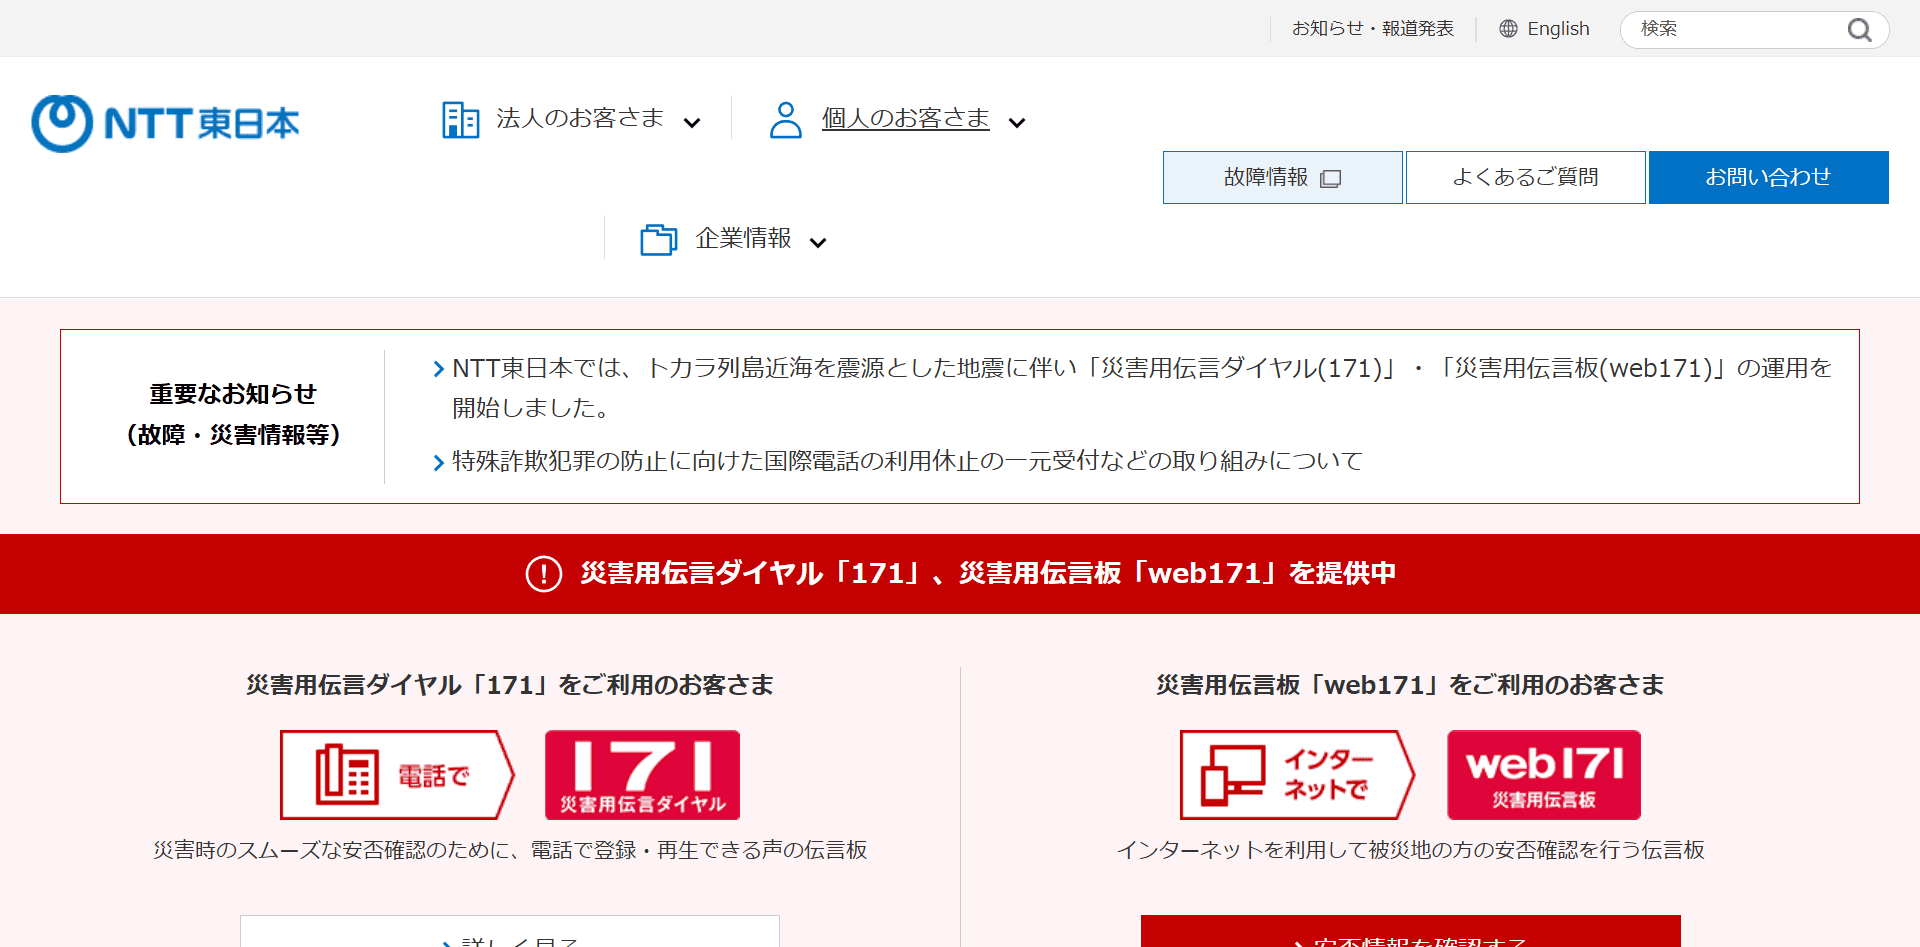Click heading 災害用伝言板「web171」をご利用のお客さま
Viewport: 1920px width, 947px height.
click(x=1410, y=685)
